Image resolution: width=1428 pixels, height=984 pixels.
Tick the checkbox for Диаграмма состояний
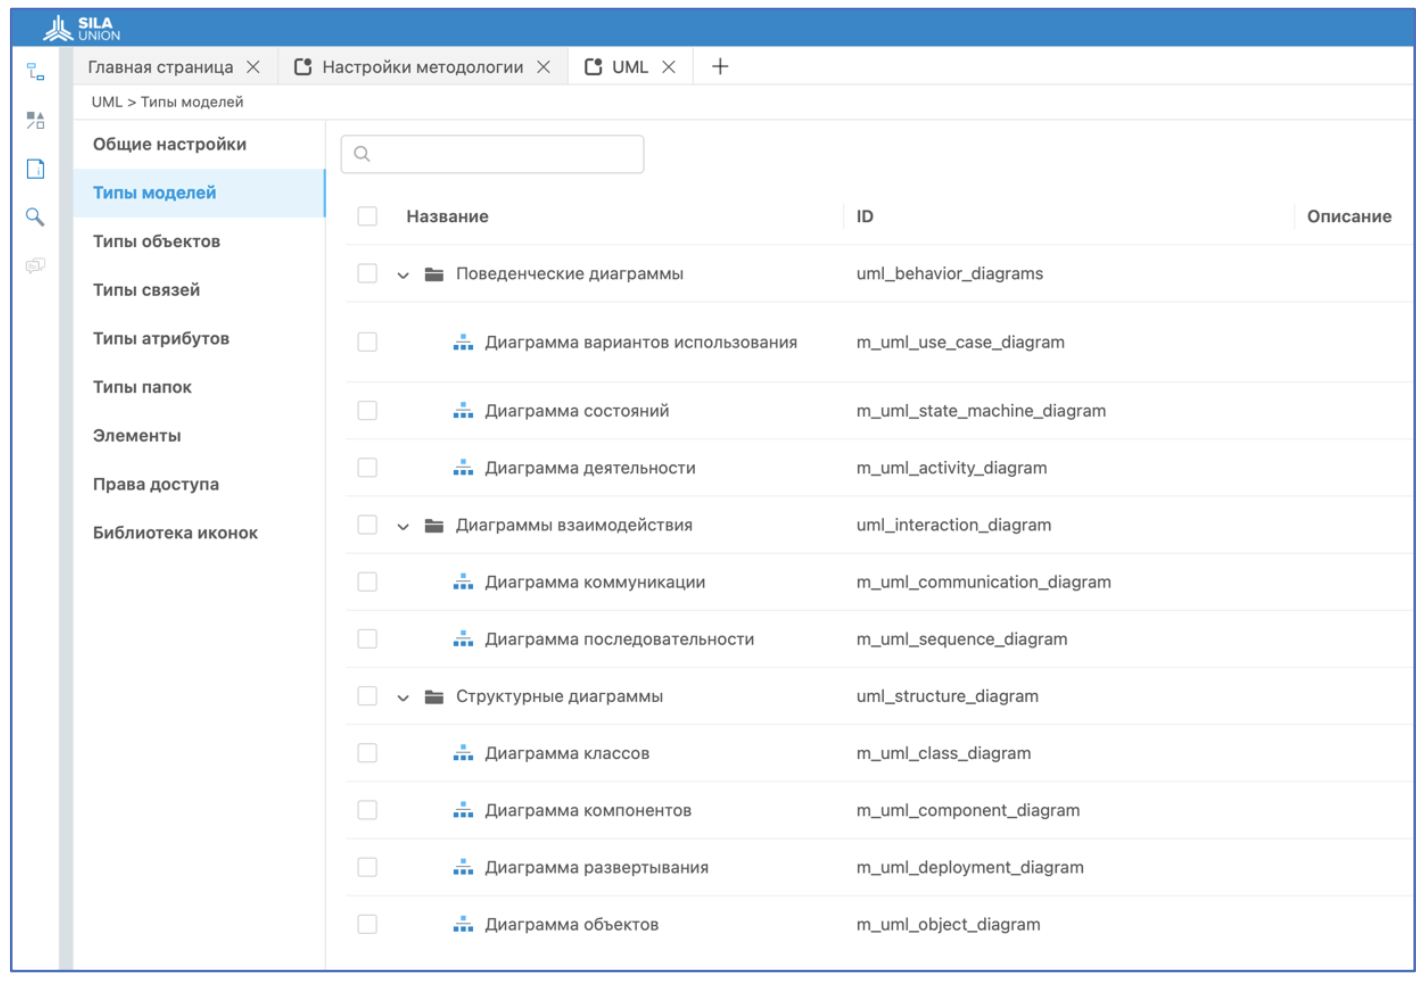[368, 411]
